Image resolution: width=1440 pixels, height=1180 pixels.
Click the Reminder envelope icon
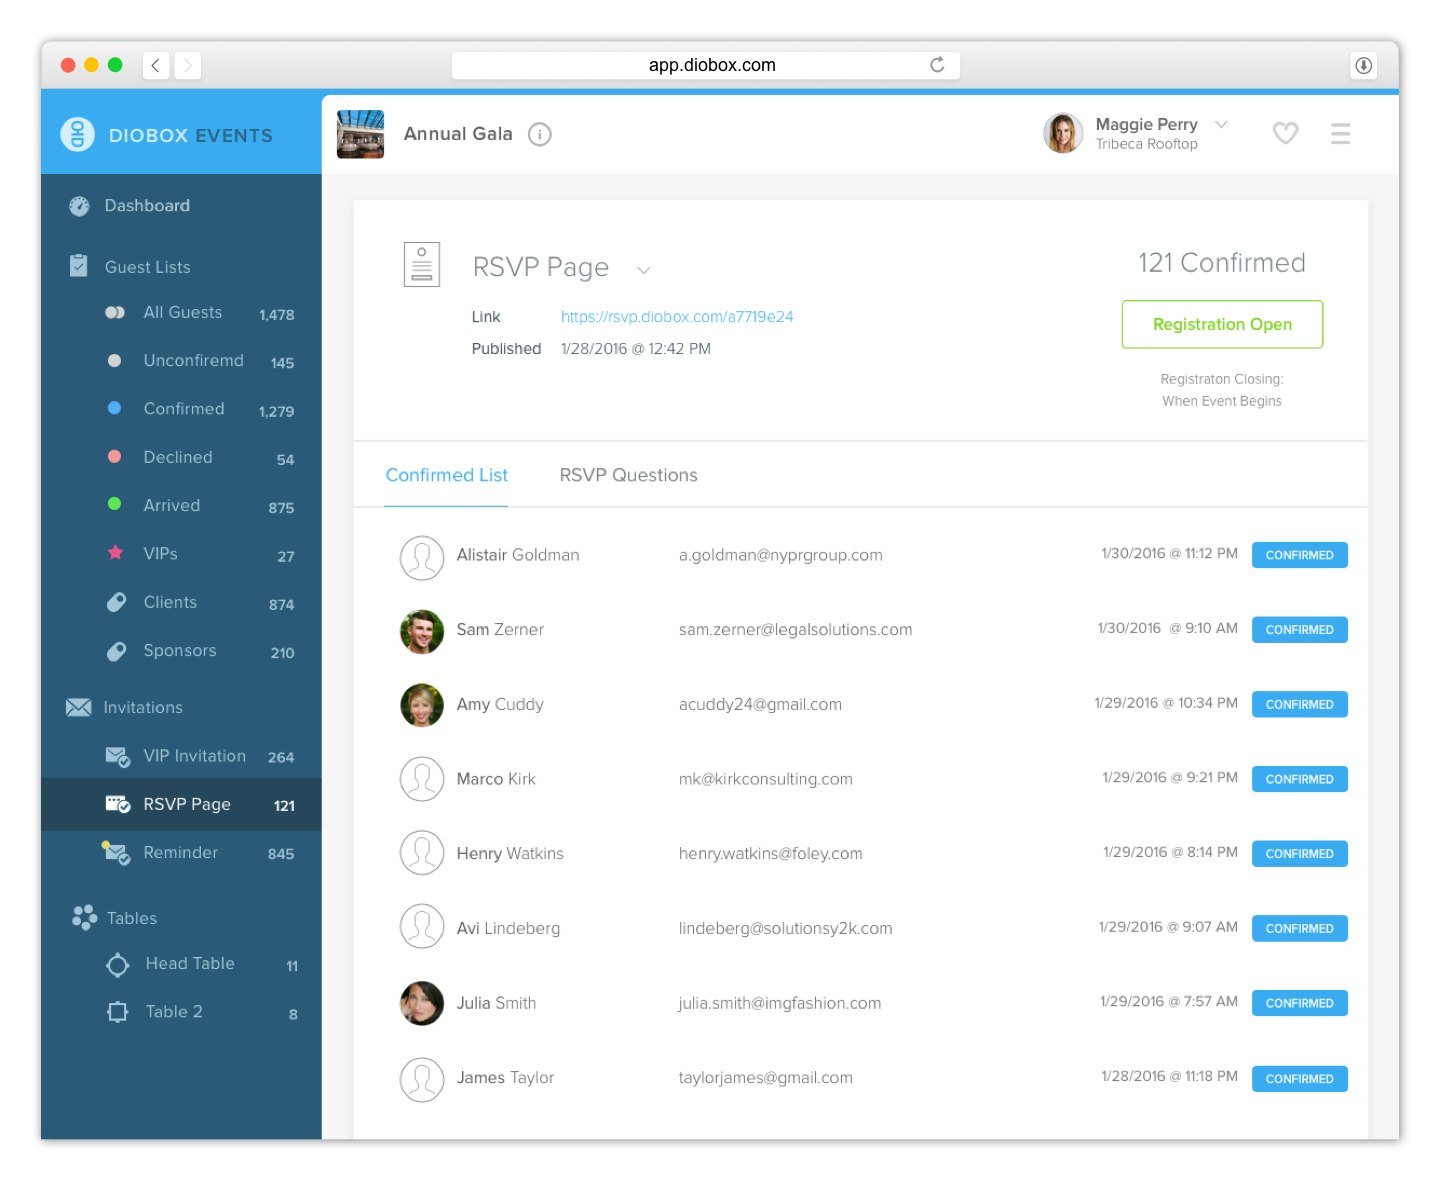(x=117, y=853)
